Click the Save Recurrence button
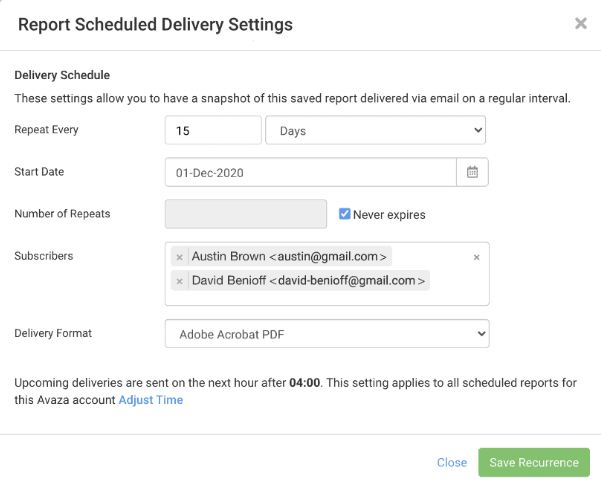 (534, 462)
